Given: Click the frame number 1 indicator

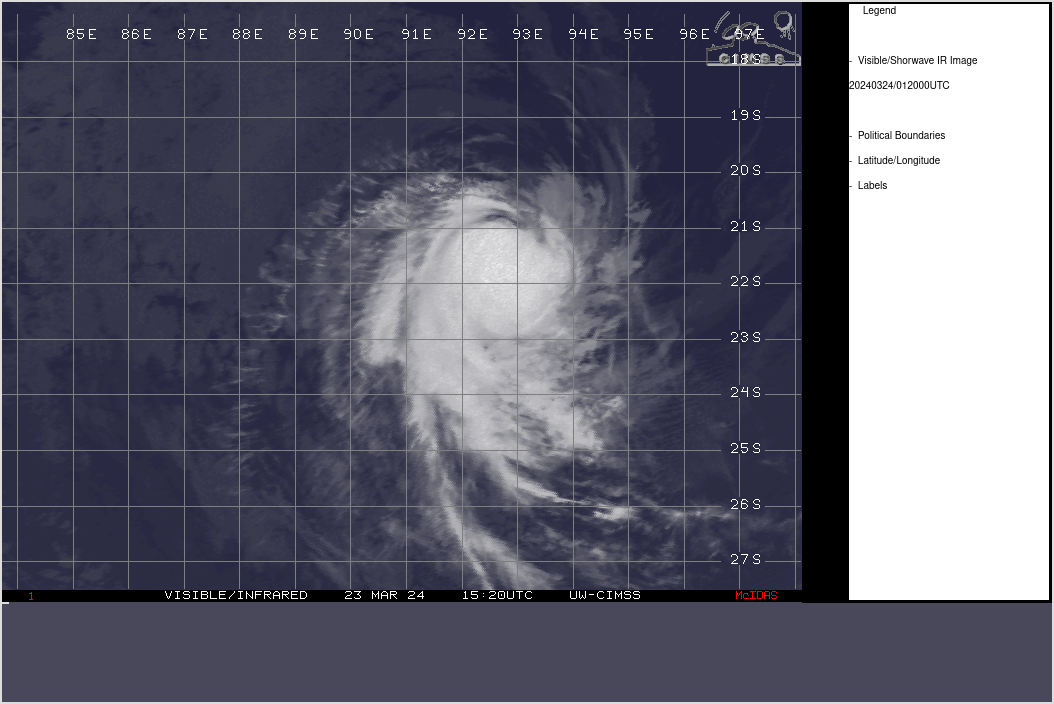Looking at the screenshot, I should point(29,595).
